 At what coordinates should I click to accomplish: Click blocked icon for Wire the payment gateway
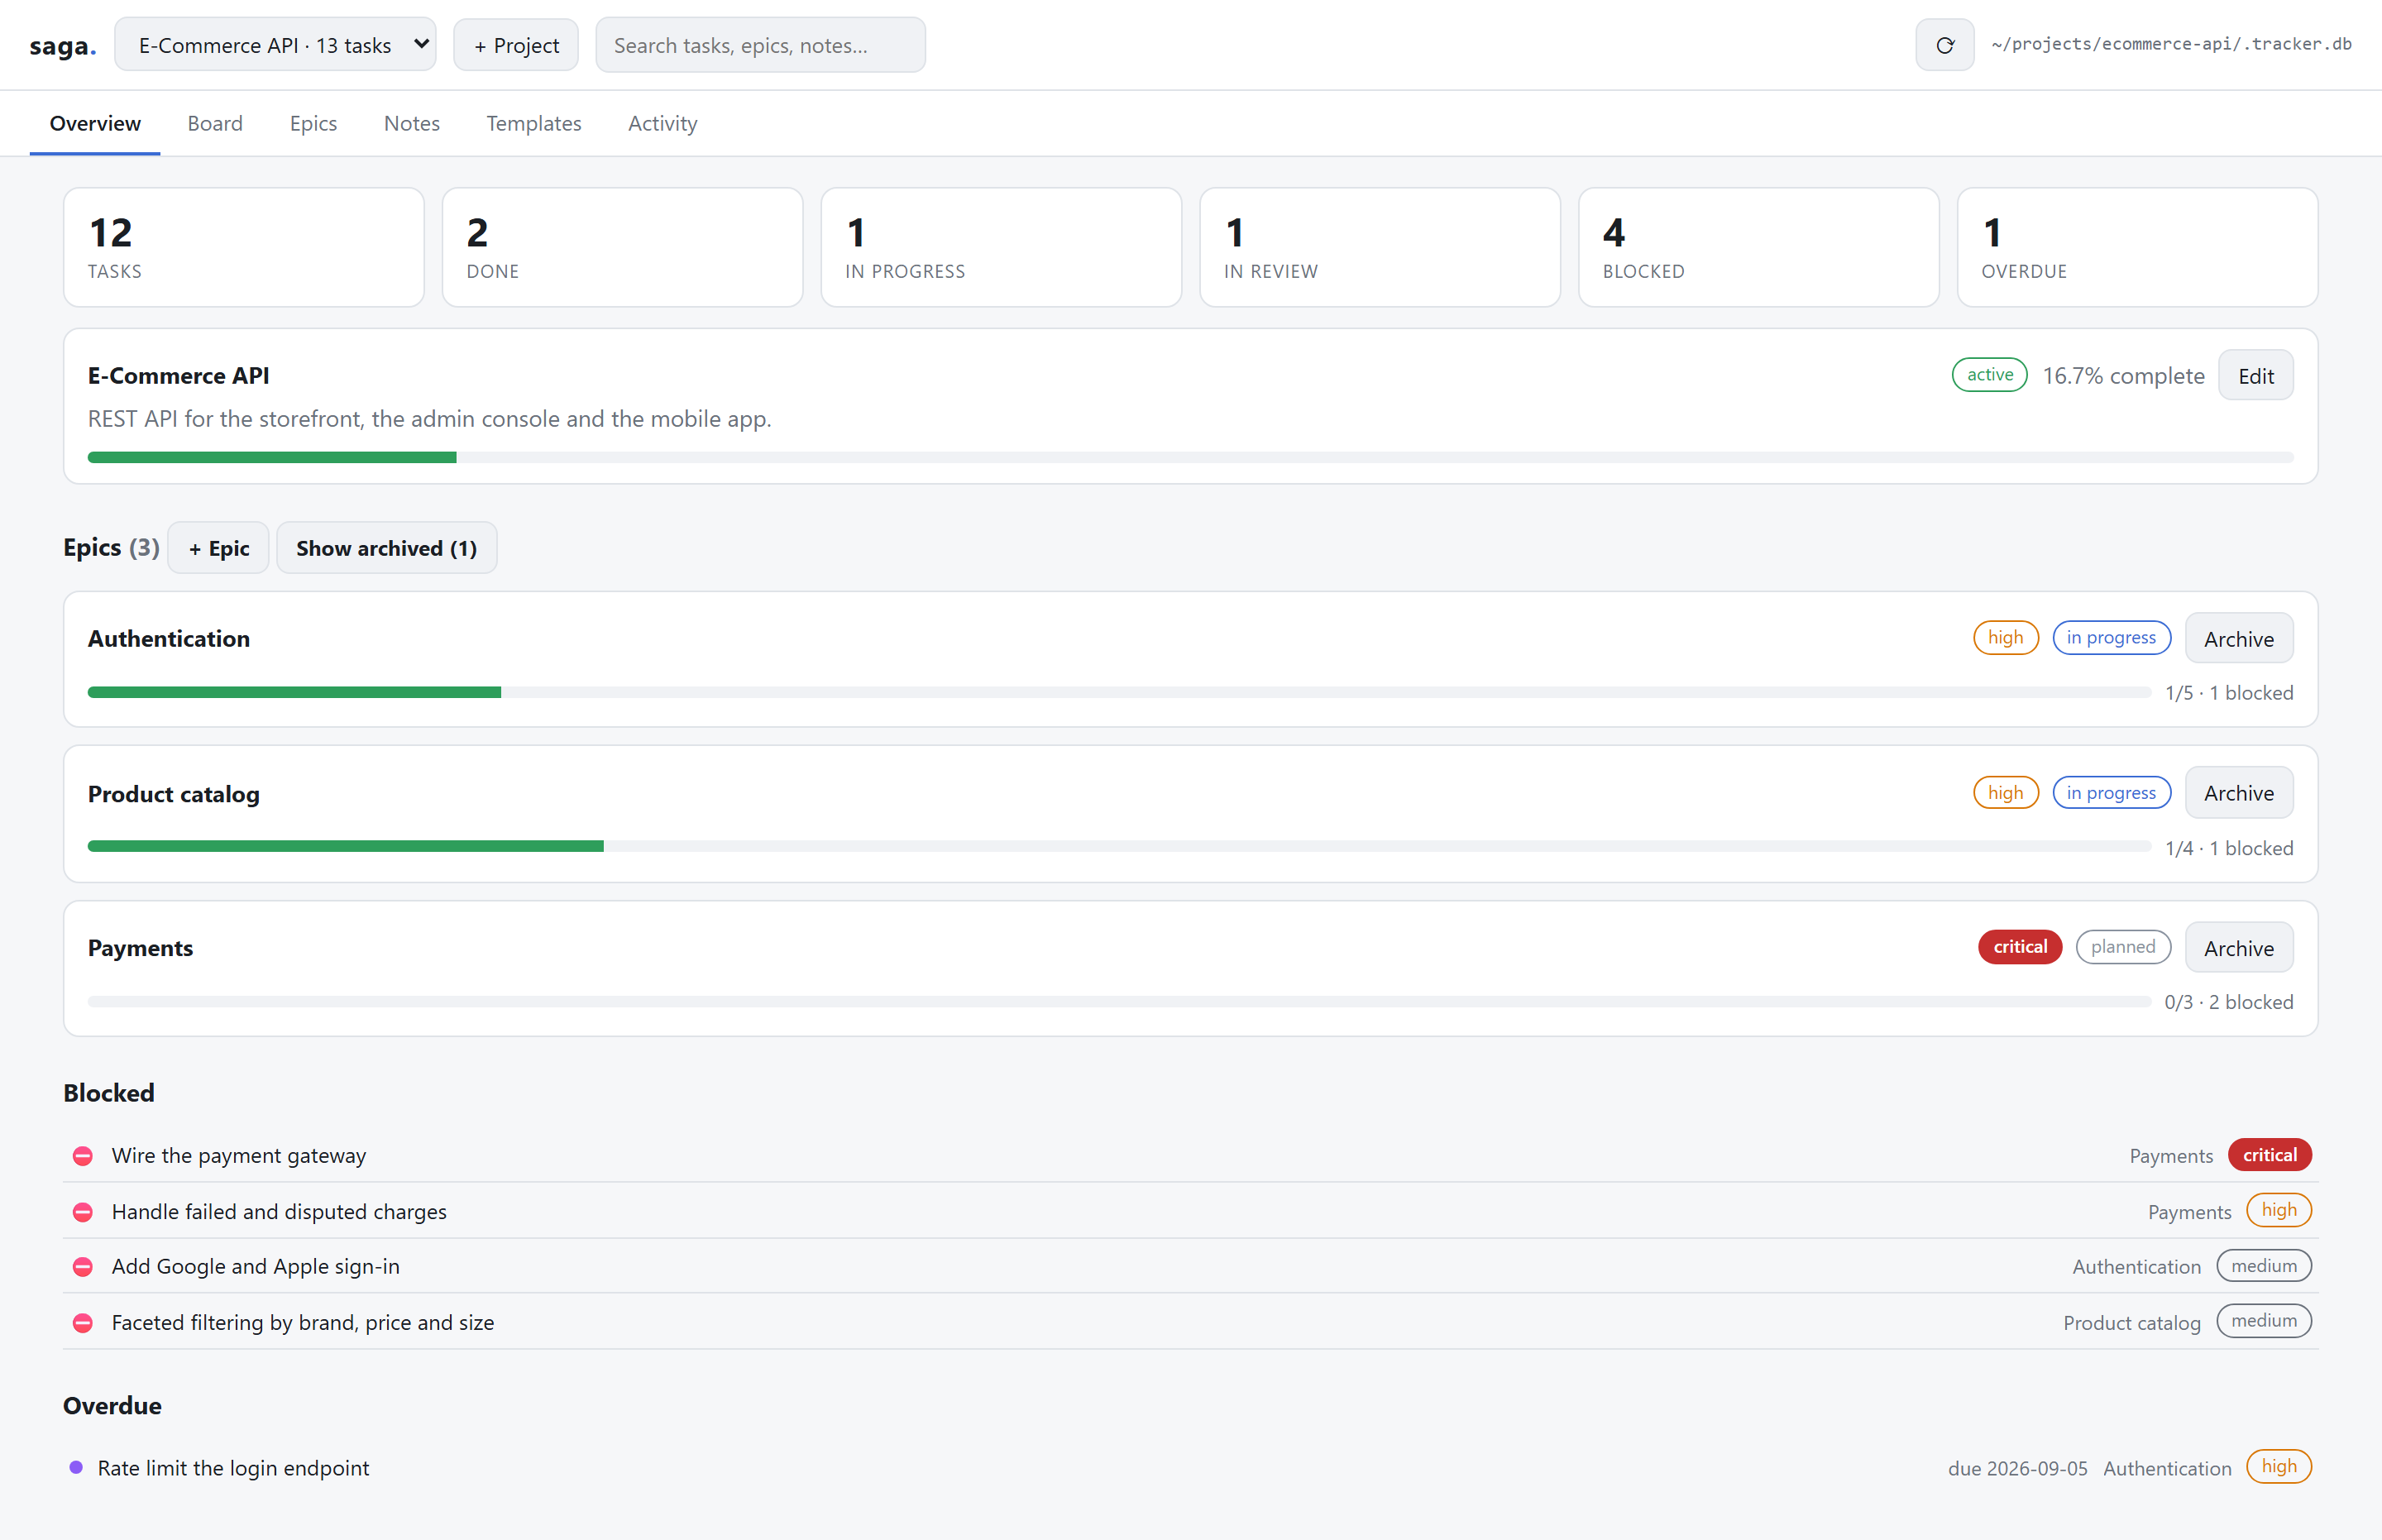[83, 1156]
